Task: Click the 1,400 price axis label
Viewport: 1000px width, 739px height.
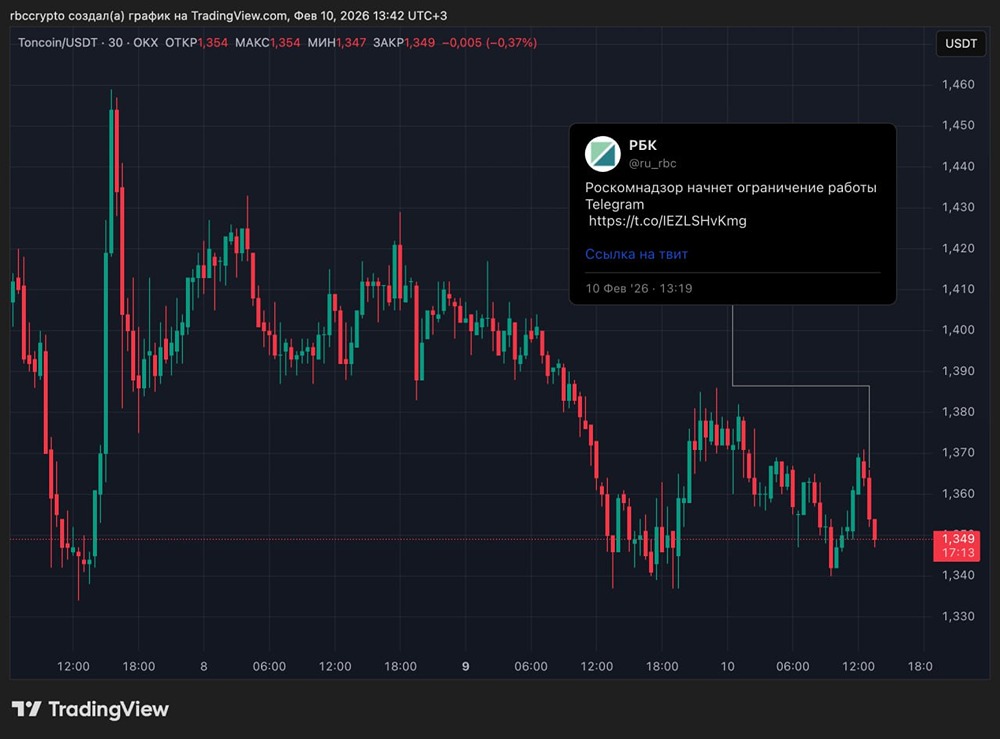Action: tap(958, 330)
